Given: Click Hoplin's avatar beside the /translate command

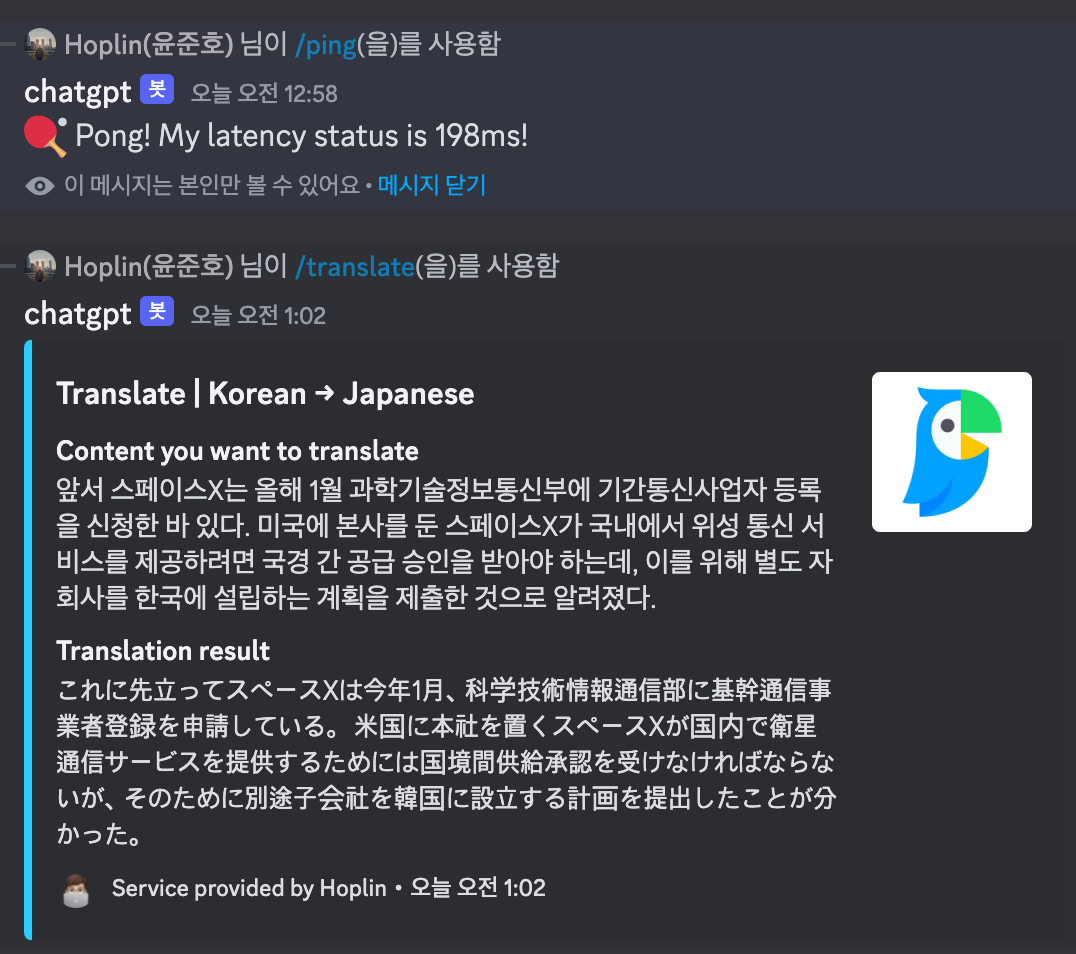Looking at the screenshot, I should click(x=40, y=266).
